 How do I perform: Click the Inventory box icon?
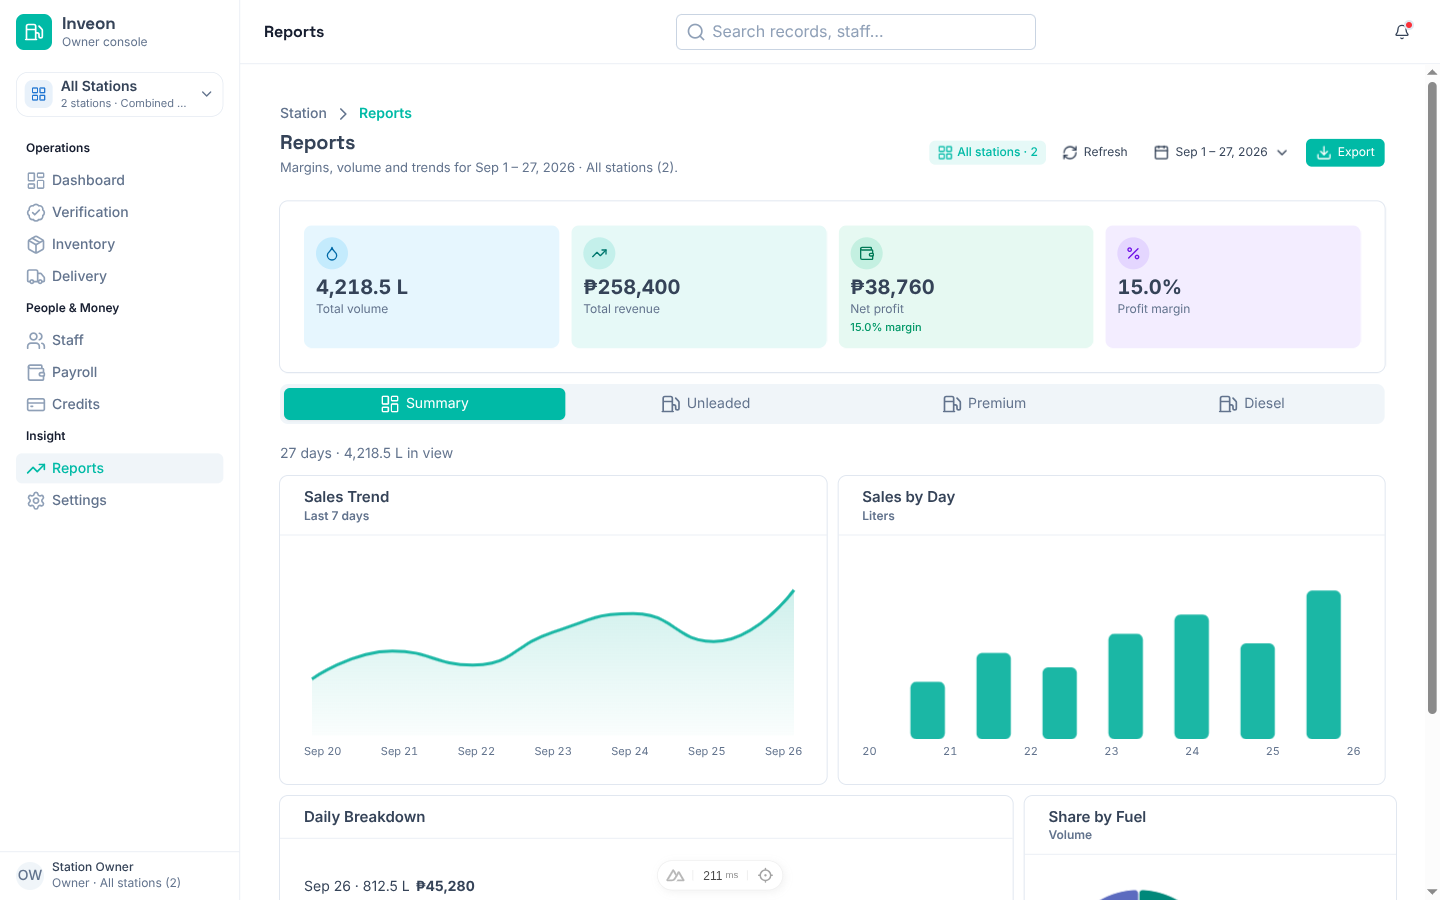[36, 244]
